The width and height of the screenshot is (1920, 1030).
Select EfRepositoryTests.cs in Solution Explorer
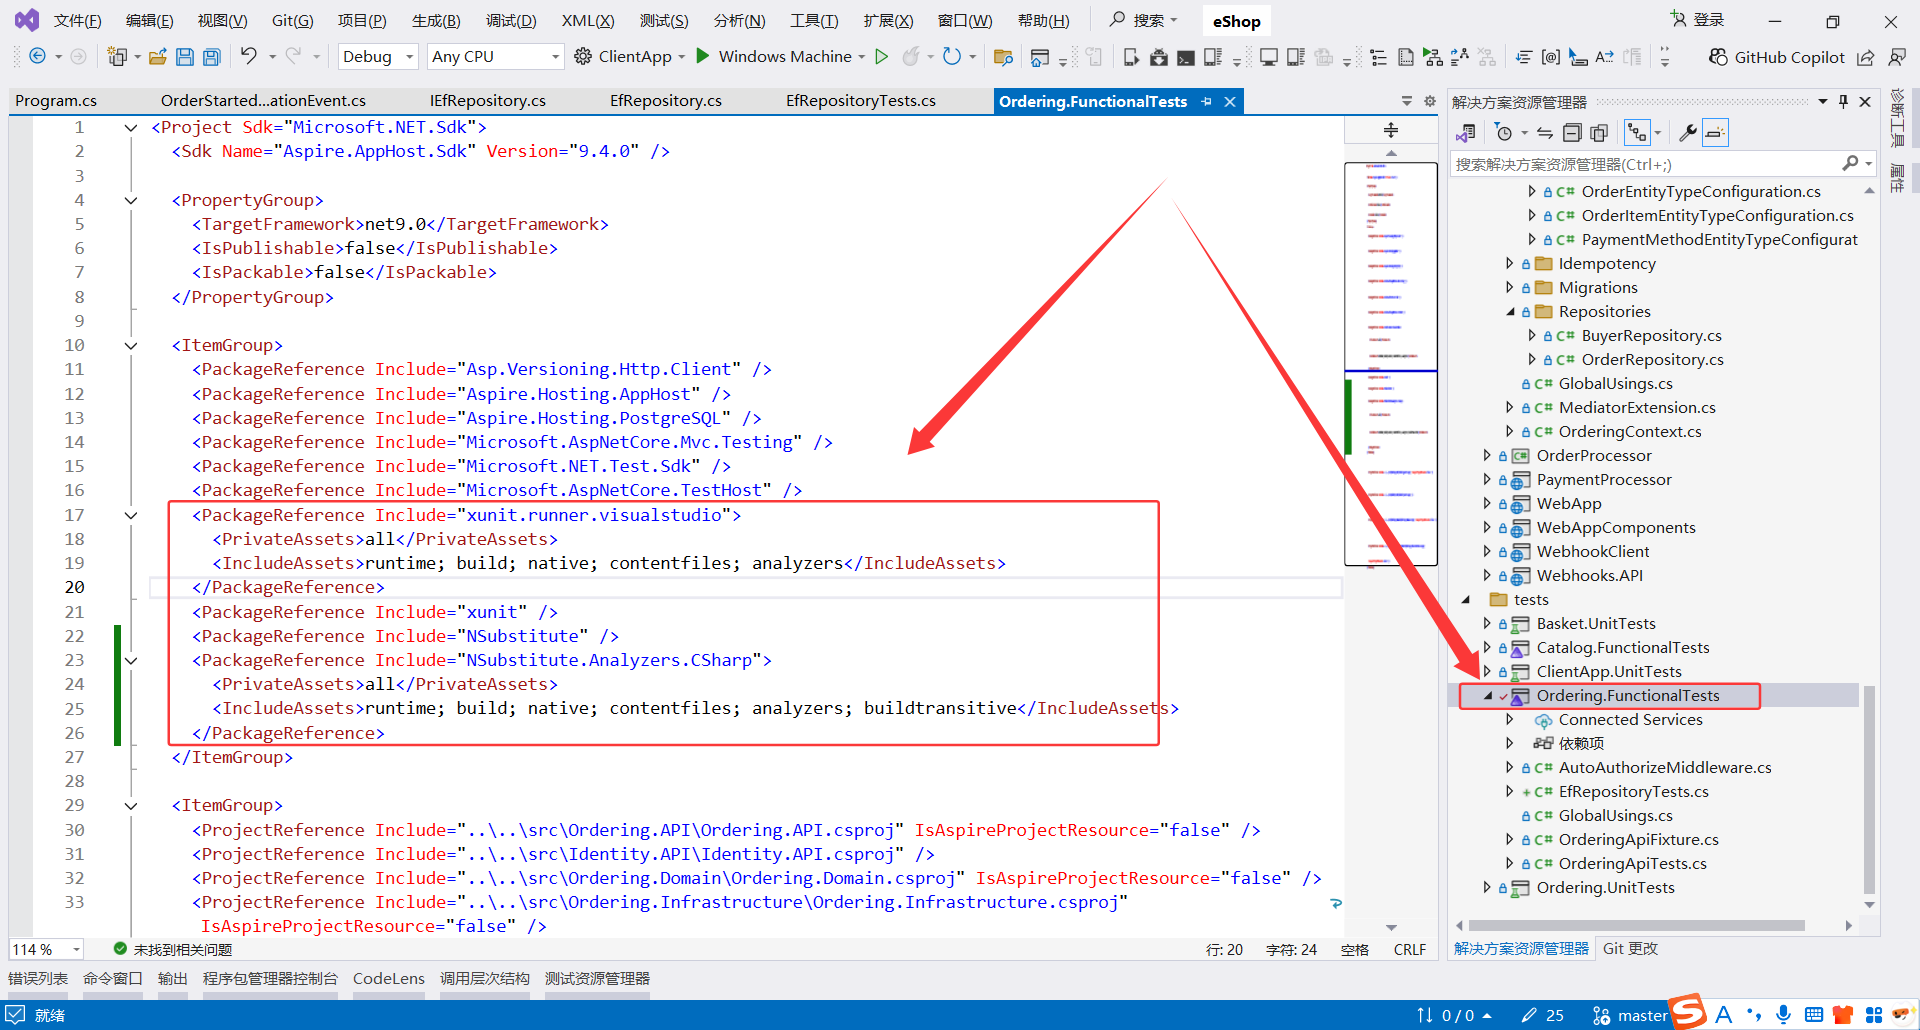tap(1633, 792)
